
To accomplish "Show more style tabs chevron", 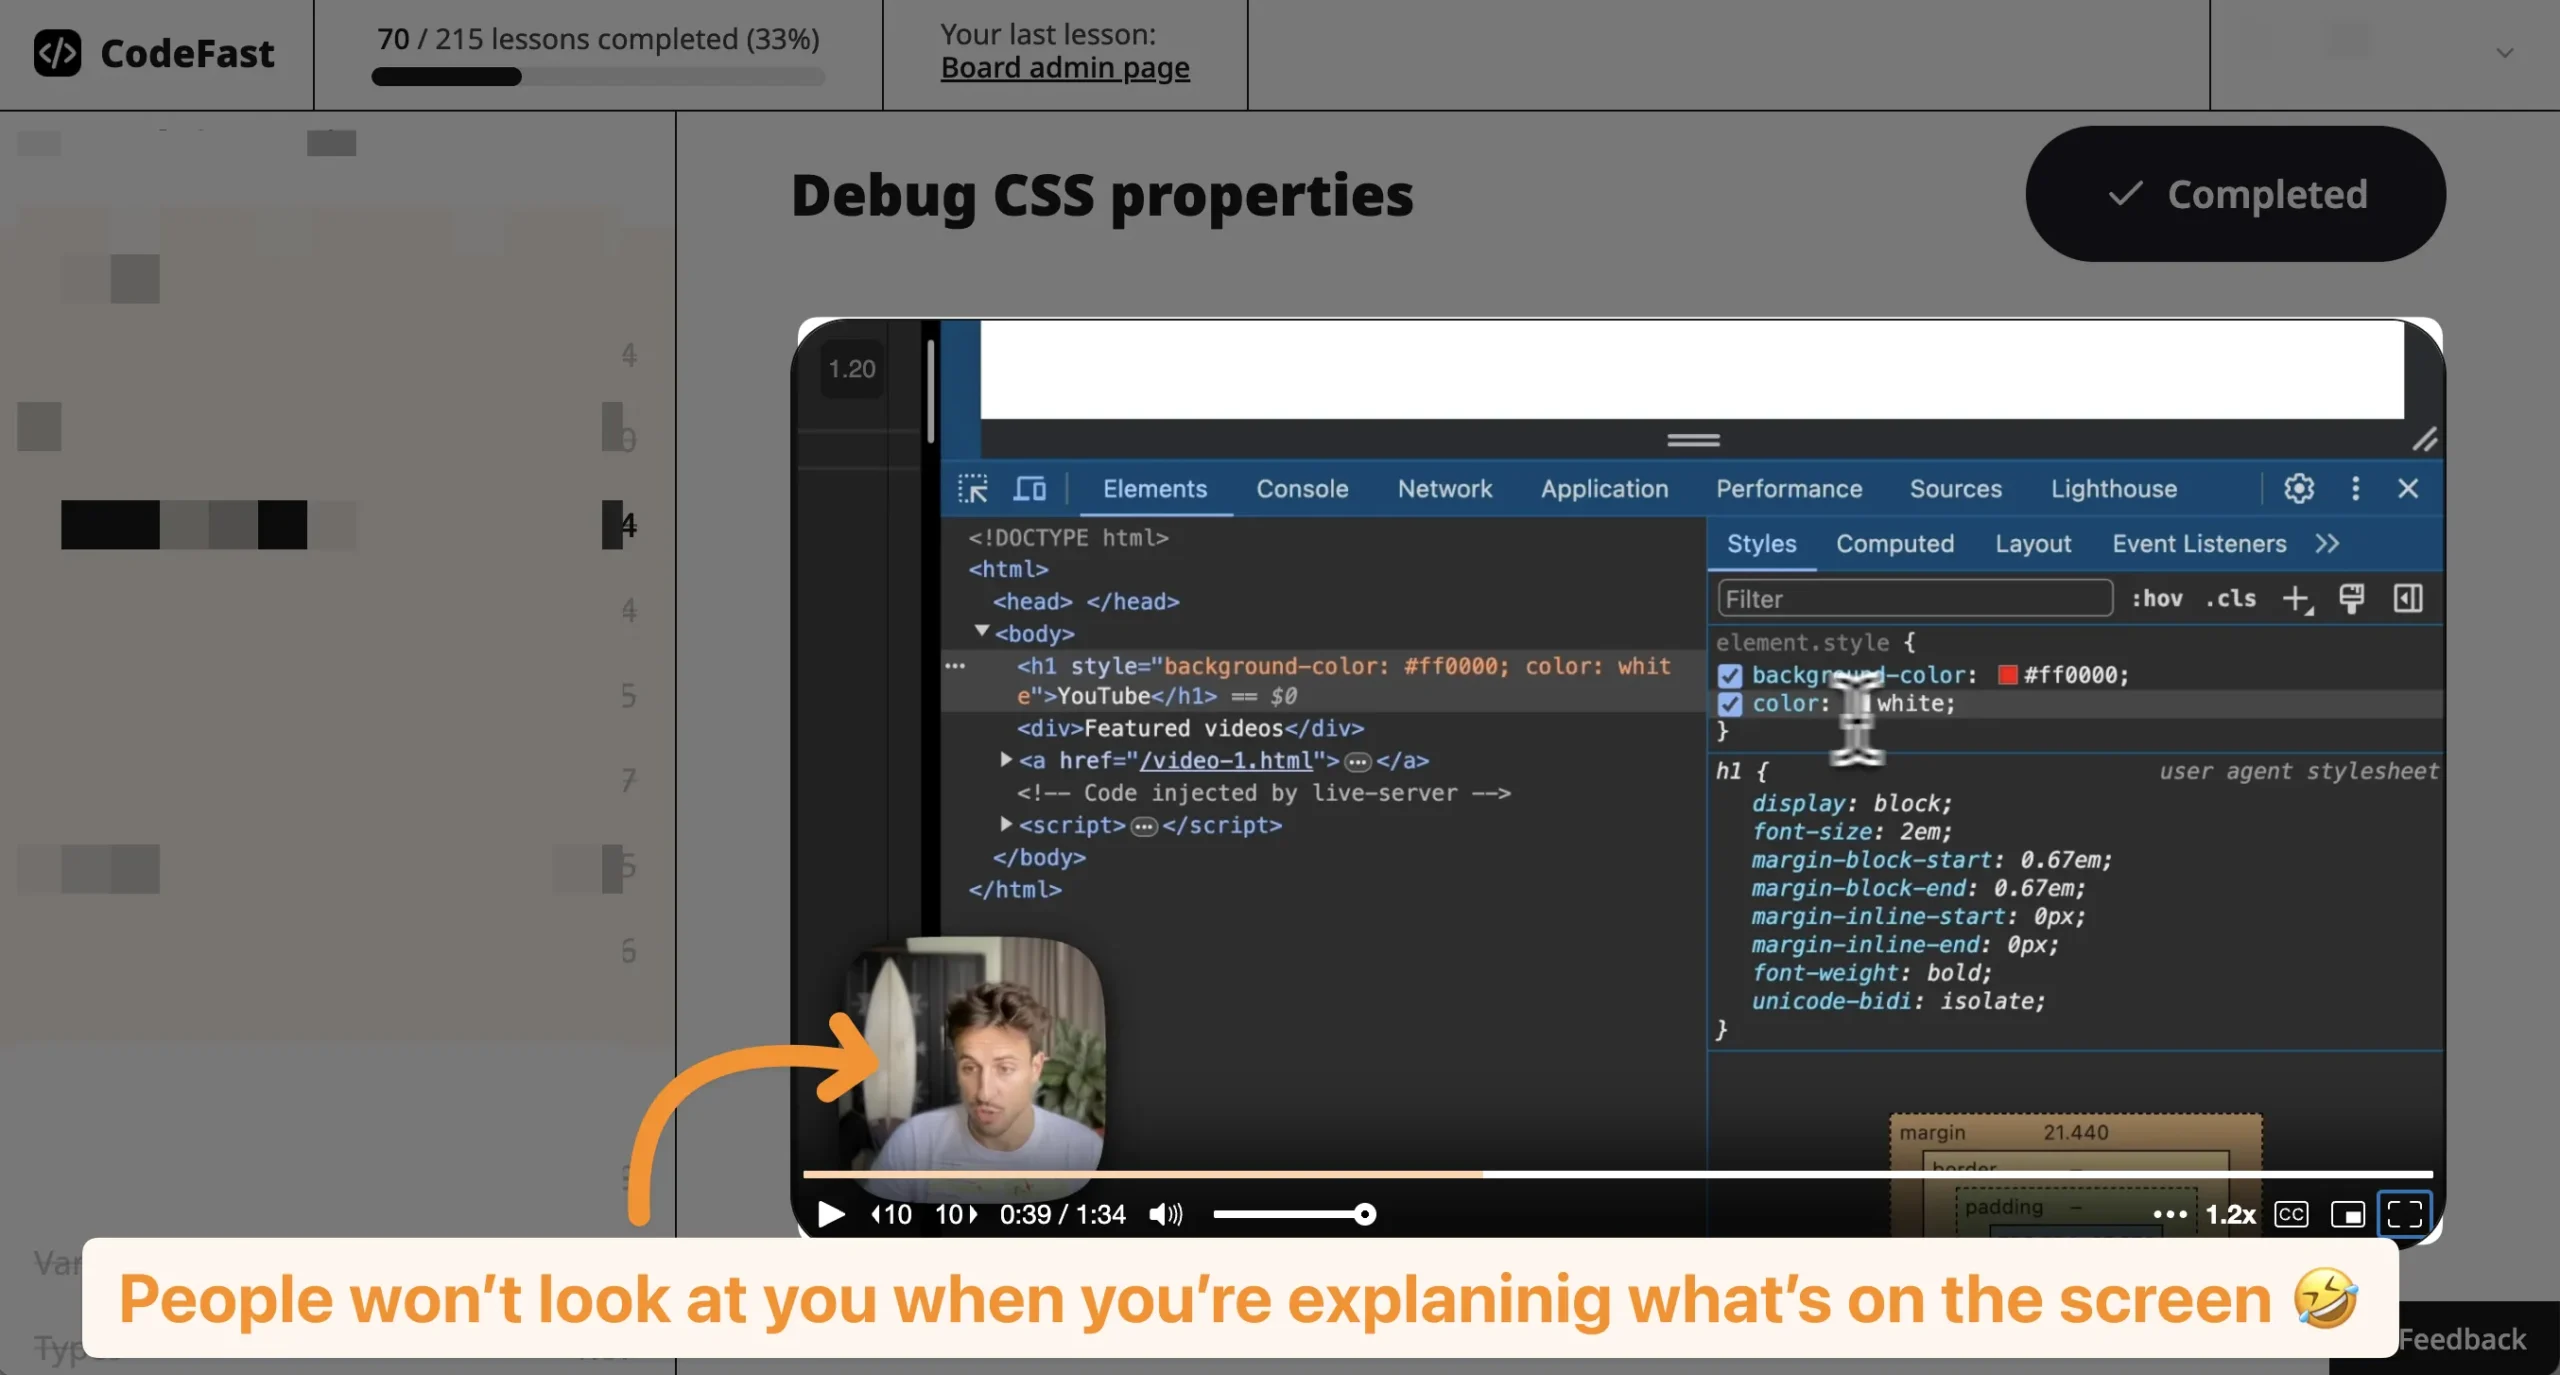I will (2327, 543).
